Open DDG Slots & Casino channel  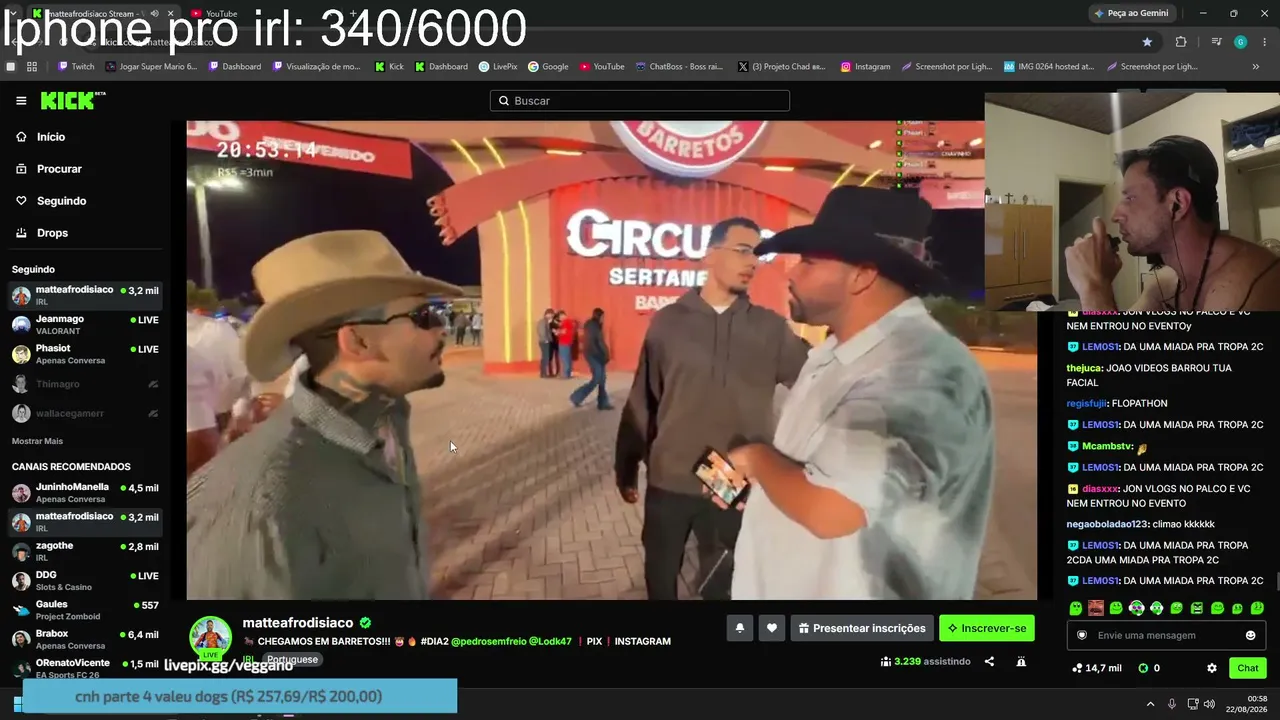click(x=85, y=581)
